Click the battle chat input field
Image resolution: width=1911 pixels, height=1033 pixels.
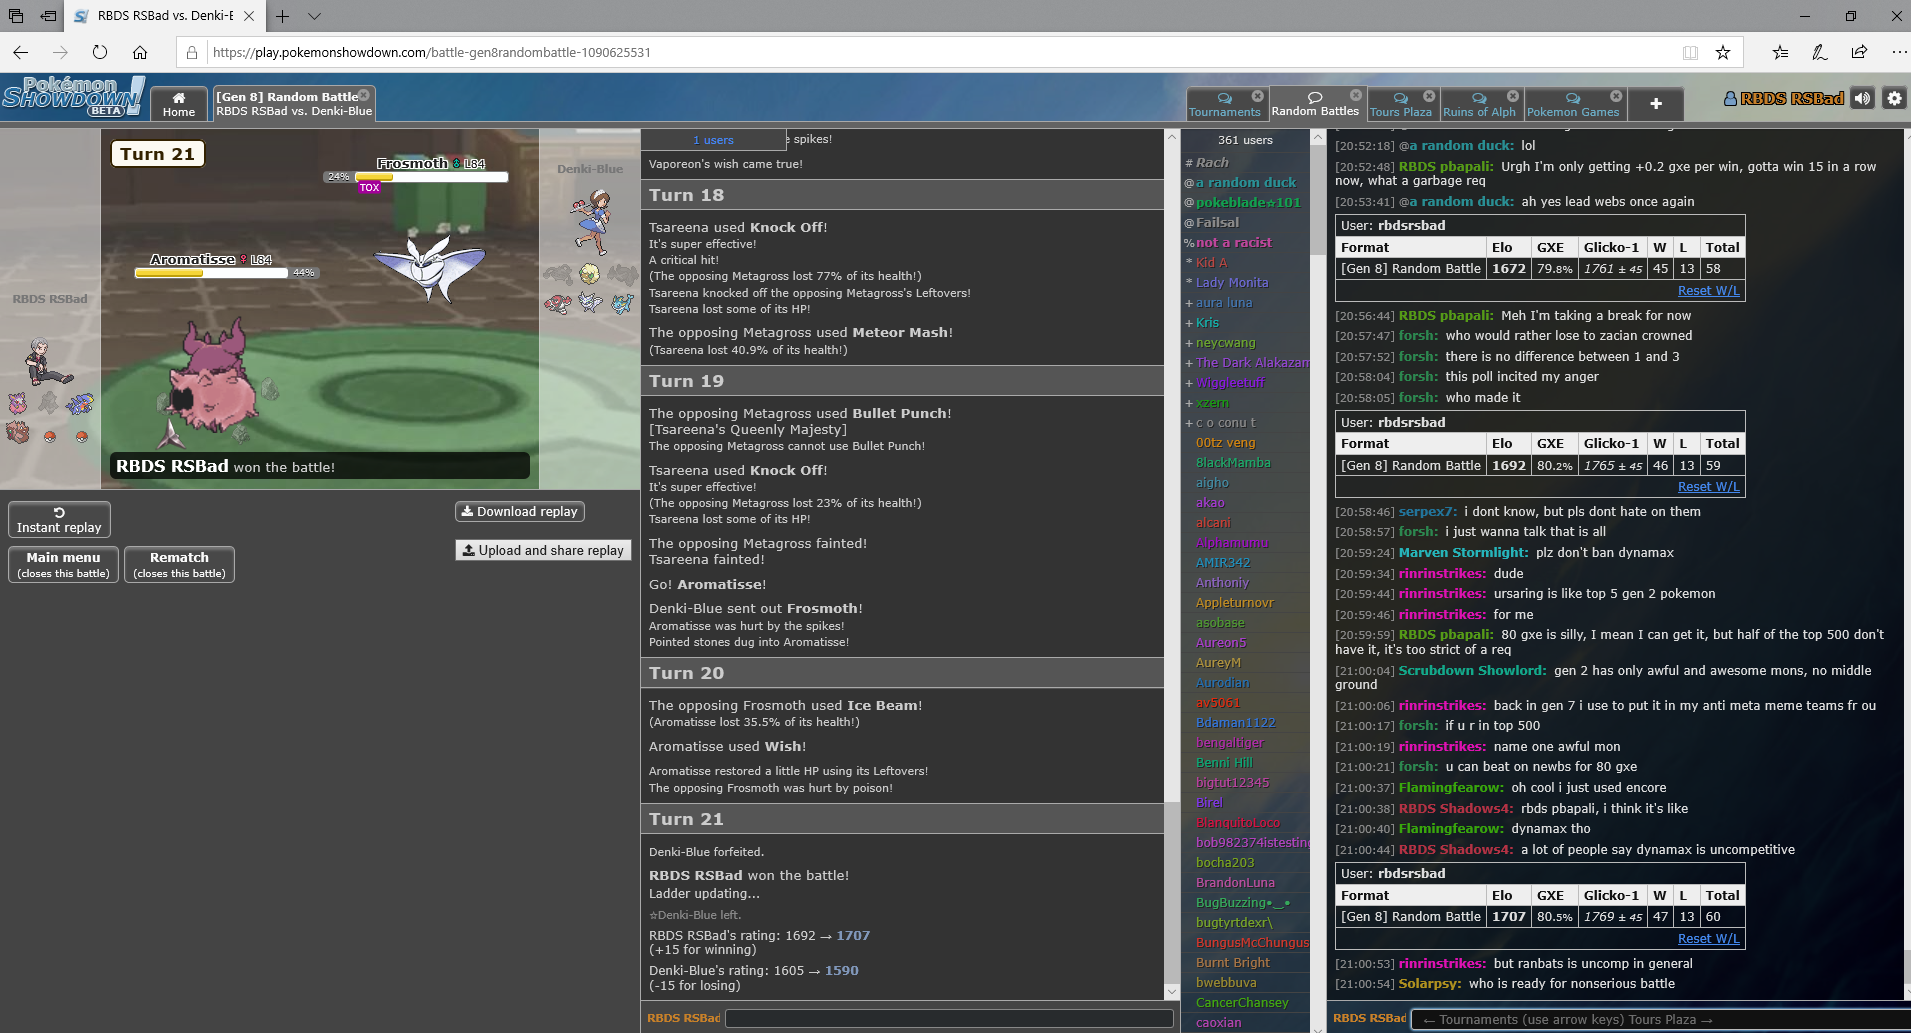949,1018
